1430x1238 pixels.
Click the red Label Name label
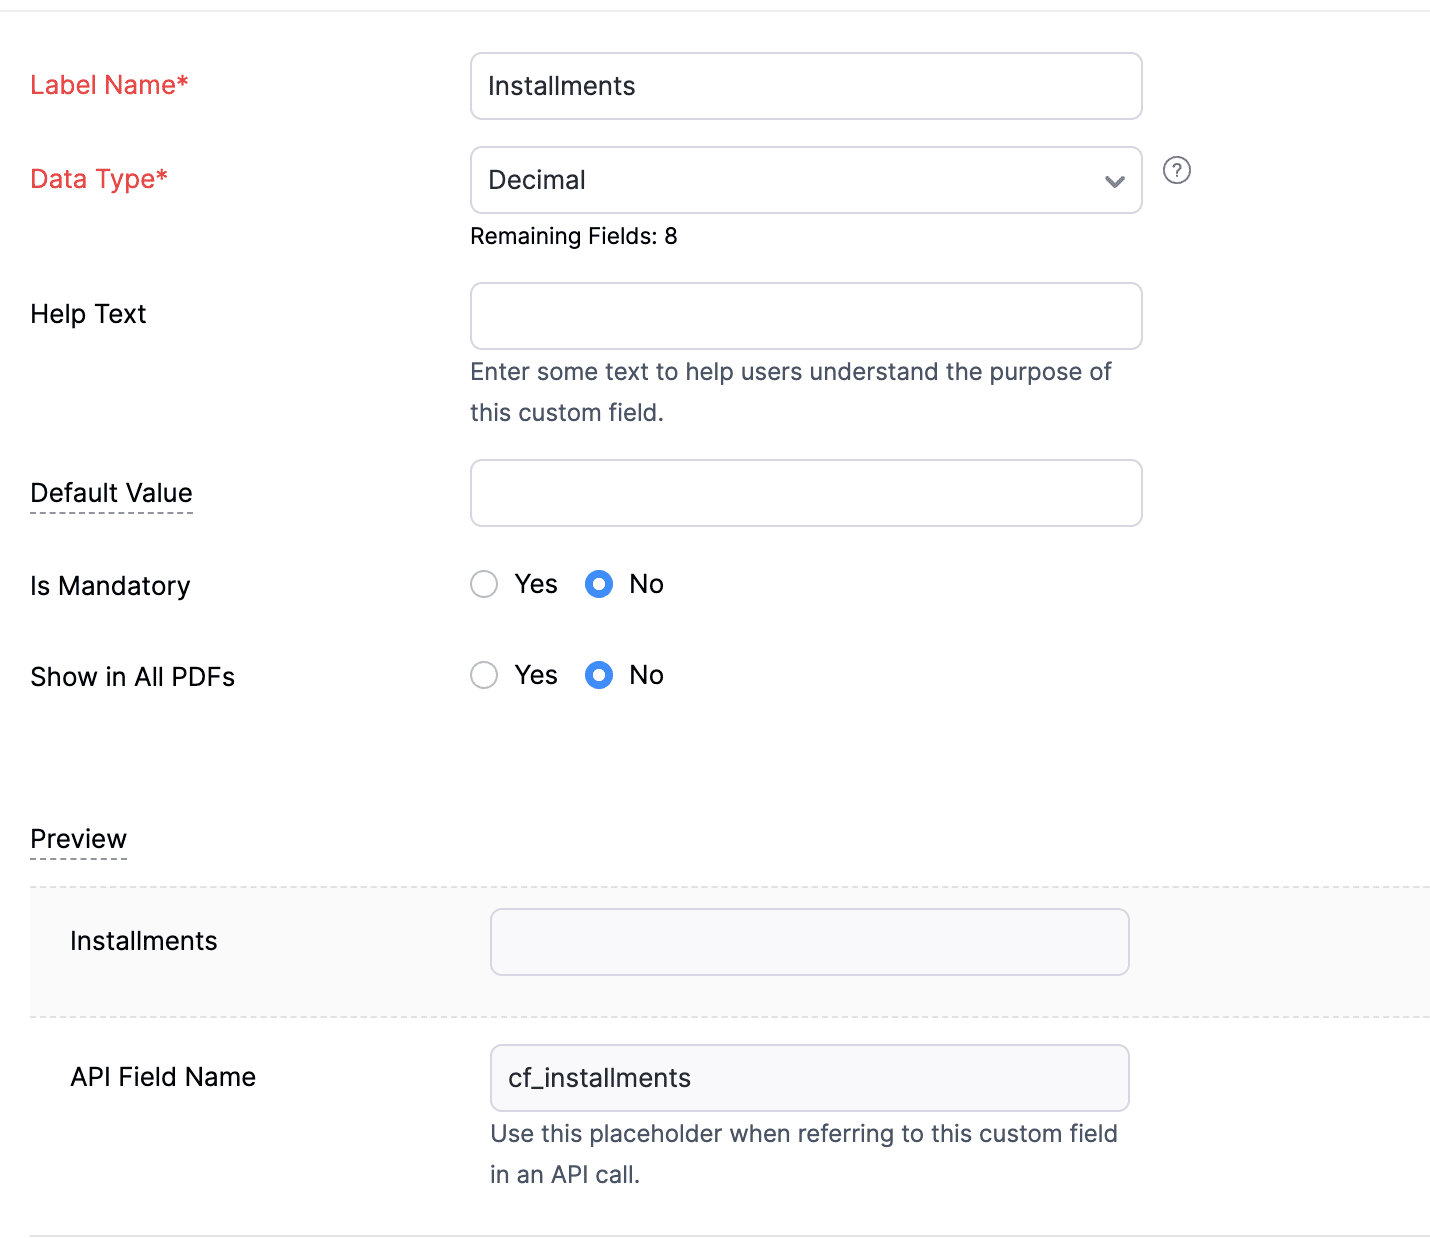tap(109, 85)
